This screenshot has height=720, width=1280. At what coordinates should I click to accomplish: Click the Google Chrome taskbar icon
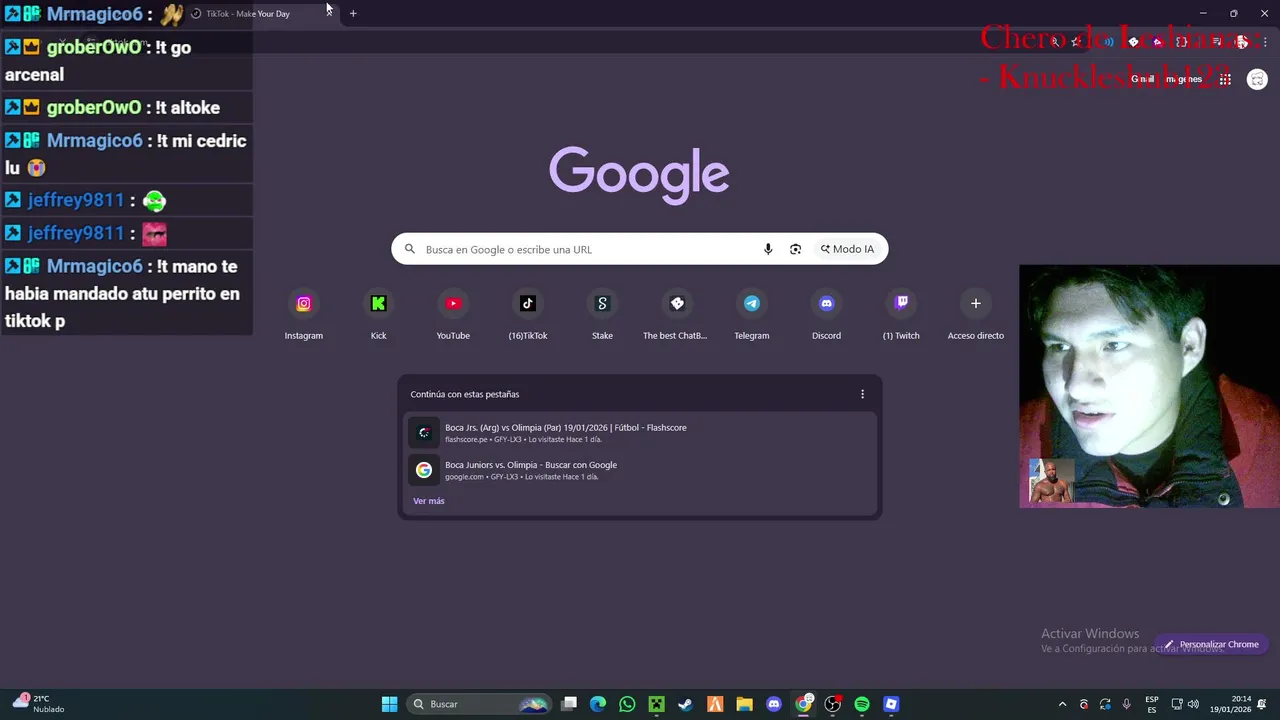coord(803,704)
